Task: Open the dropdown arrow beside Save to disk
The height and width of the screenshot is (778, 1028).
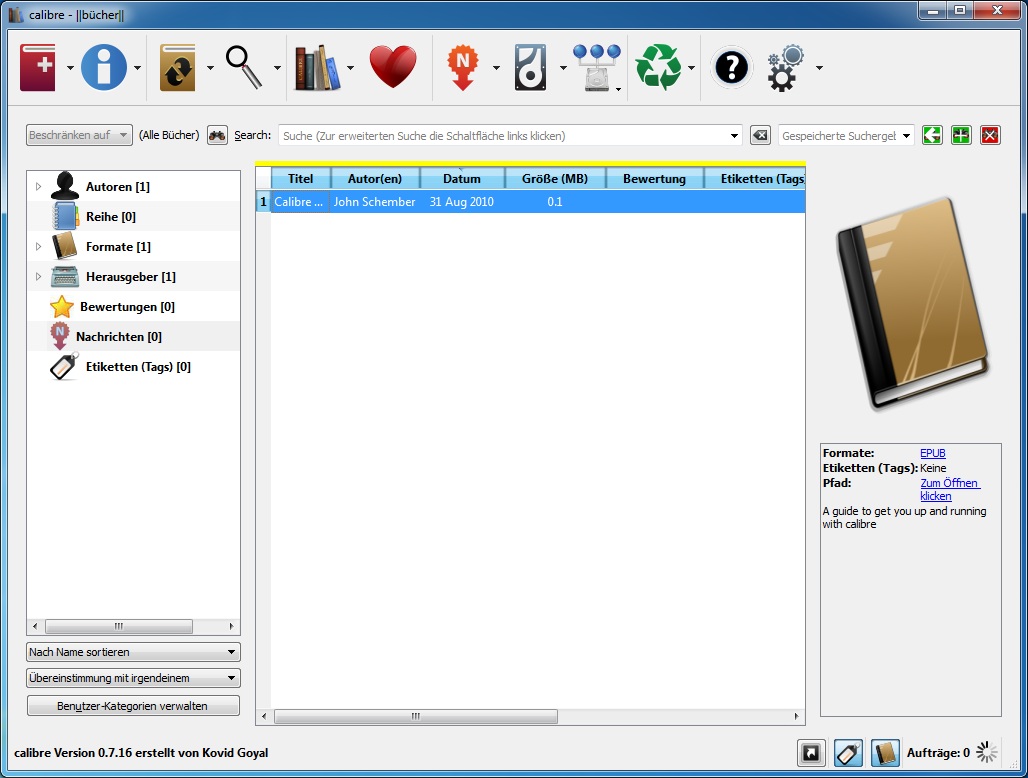Action: click(x=563, y=68)
